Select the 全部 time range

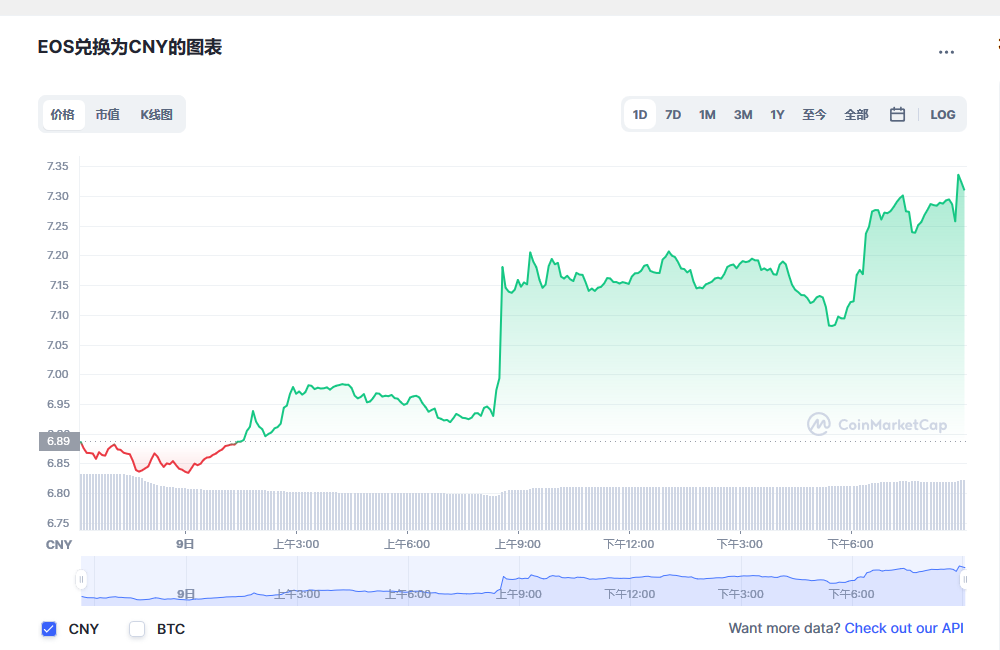pos(857,115)
